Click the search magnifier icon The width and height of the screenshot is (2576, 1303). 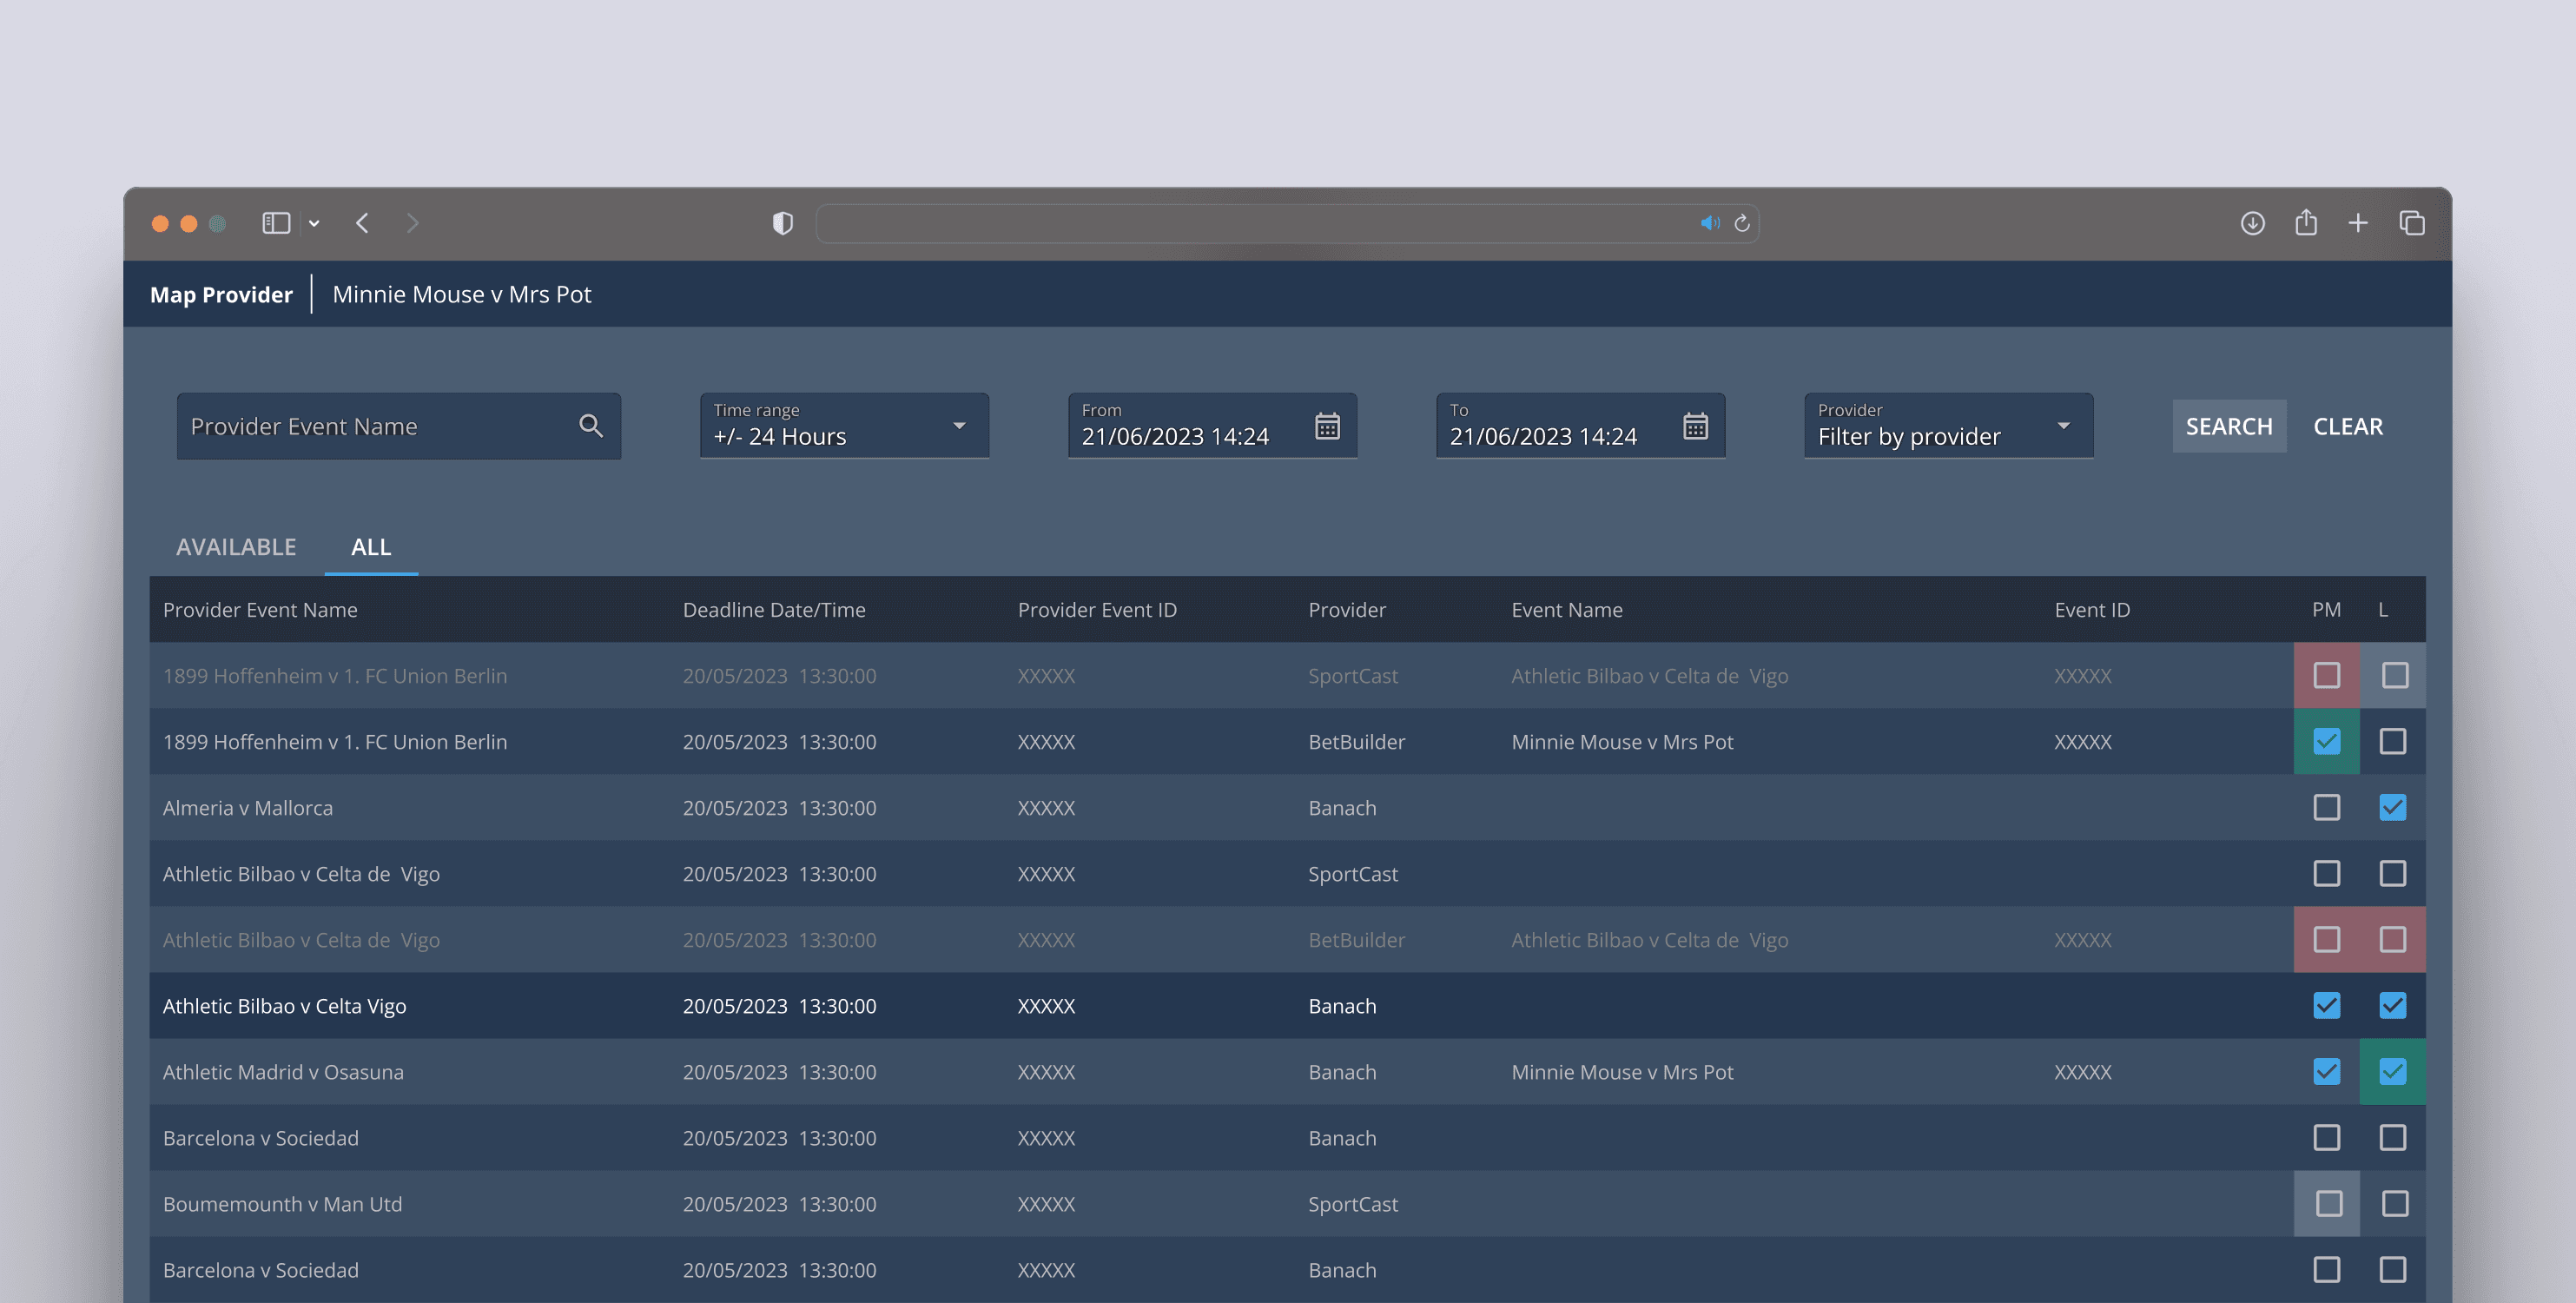tap(590, 426)
